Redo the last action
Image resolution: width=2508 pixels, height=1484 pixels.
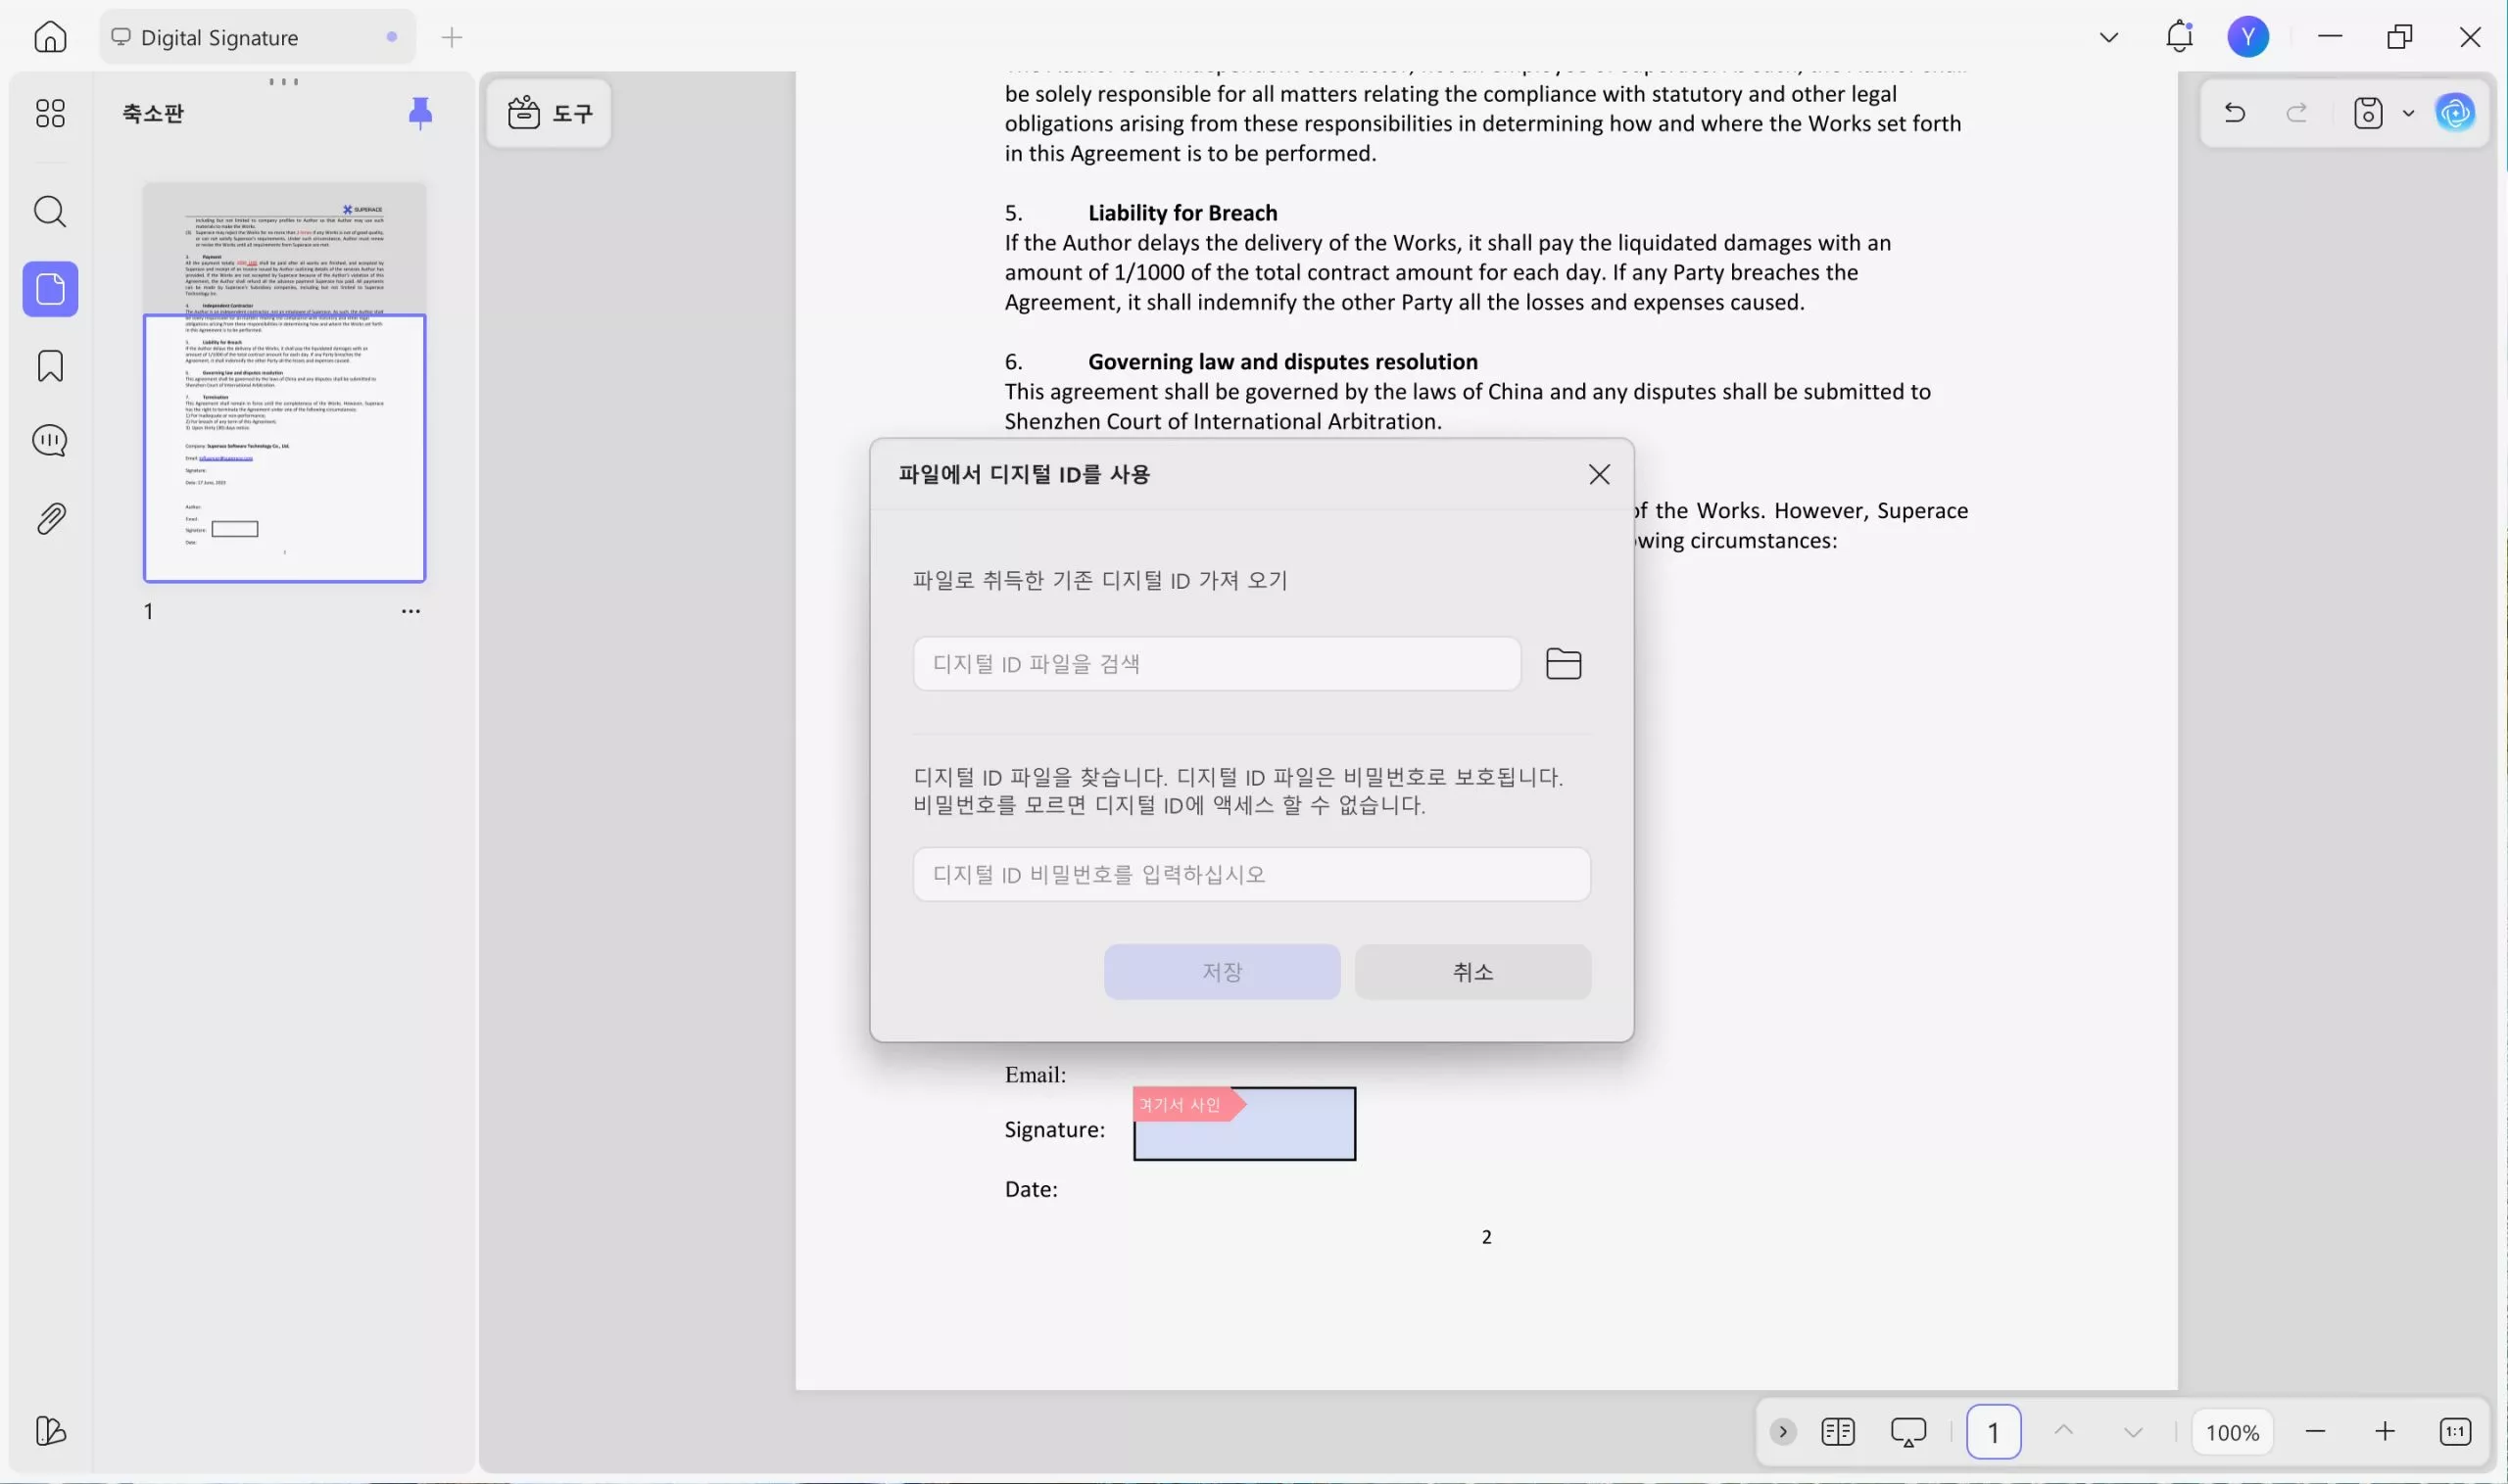[x=2295, y=112]
